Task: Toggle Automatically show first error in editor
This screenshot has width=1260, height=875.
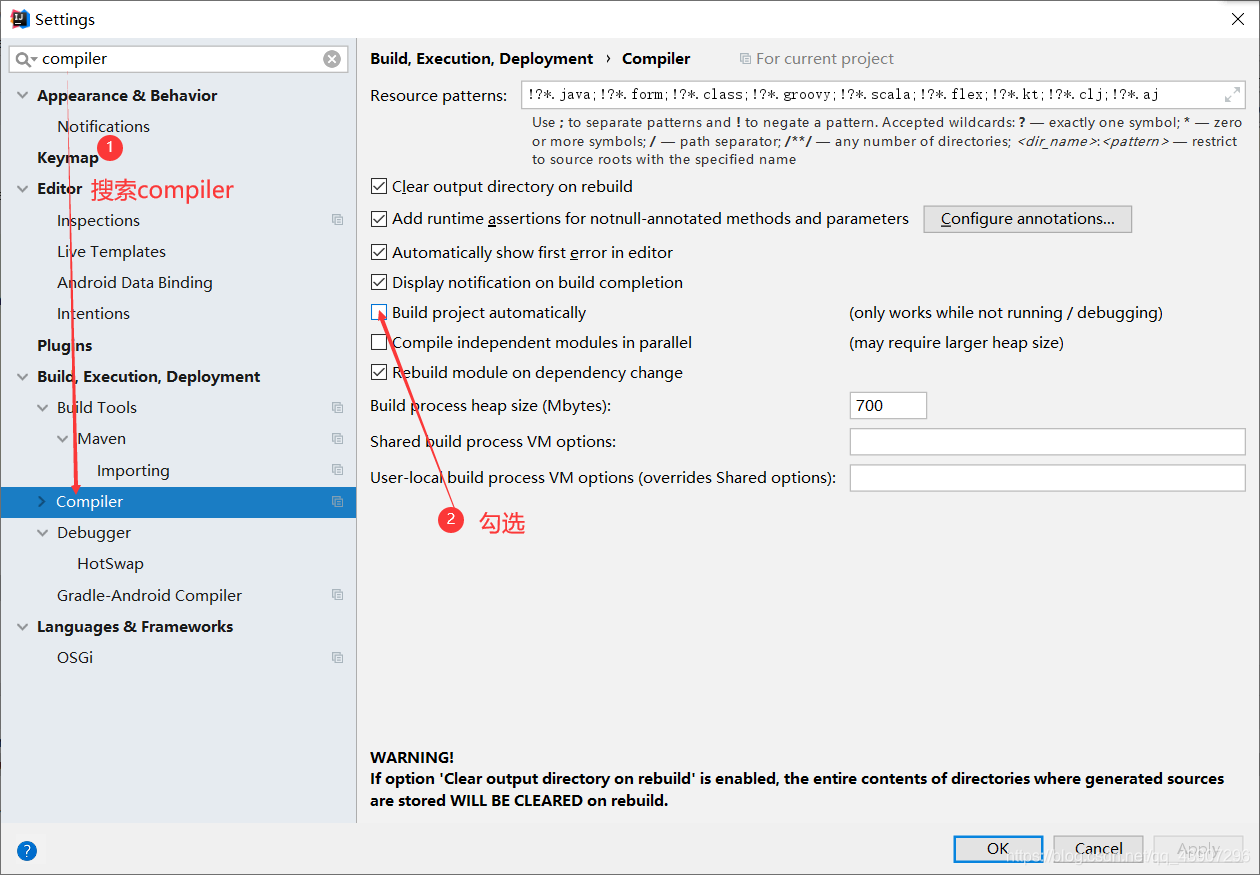Action: [x=379, y=252]
